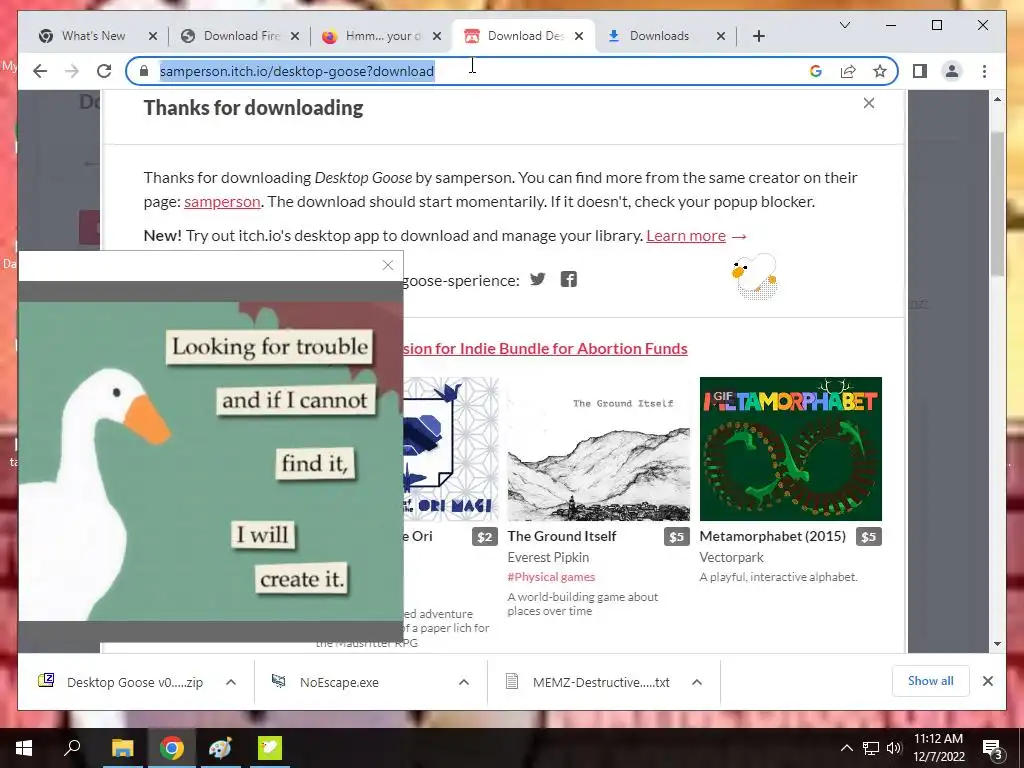
Task: Open the Windows Start menu
Action: tap(24, 748)
